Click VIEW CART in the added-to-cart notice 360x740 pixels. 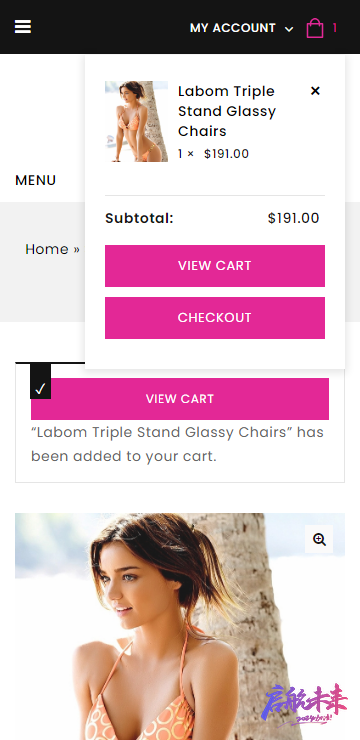click(180, 399)
